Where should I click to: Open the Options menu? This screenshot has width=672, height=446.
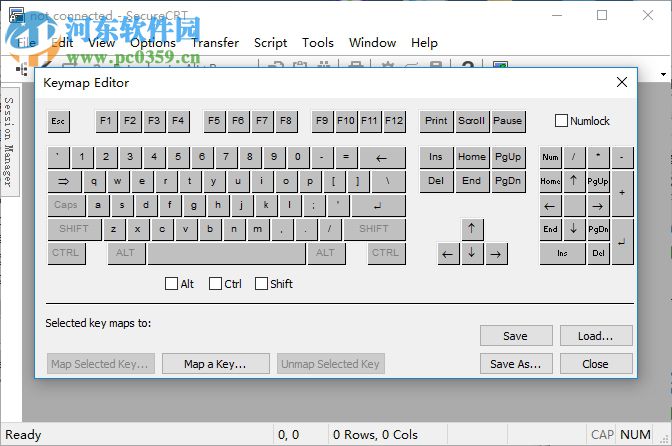pos(153,43)
